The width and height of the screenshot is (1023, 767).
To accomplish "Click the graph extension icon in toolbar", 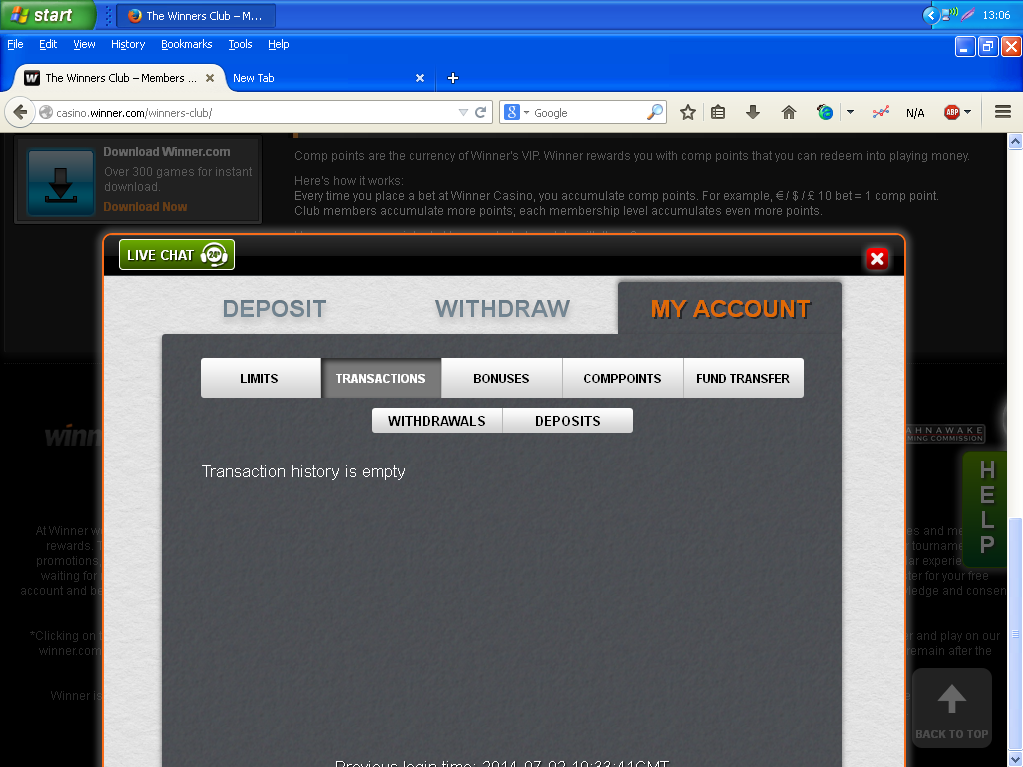I will click(881, 113).
